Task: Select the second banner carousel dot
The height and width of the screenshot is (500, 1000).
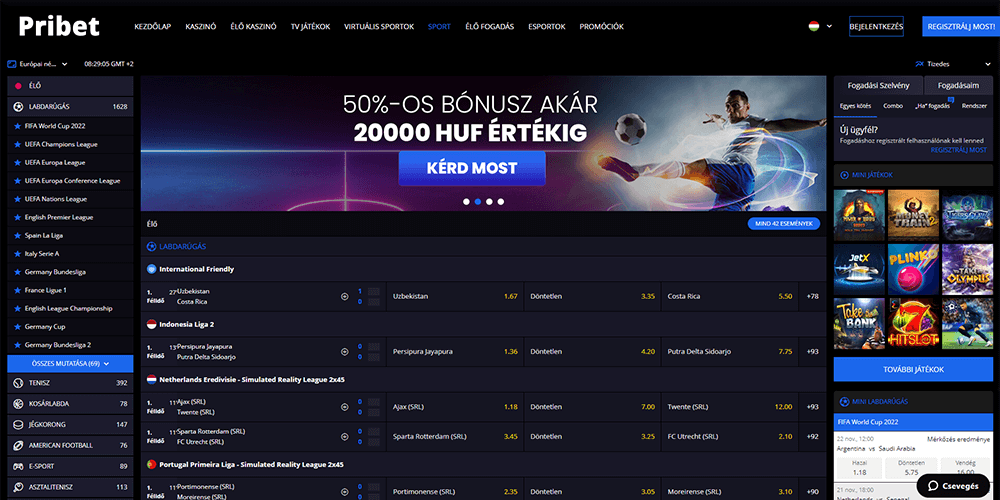Action: pos(478,202)
